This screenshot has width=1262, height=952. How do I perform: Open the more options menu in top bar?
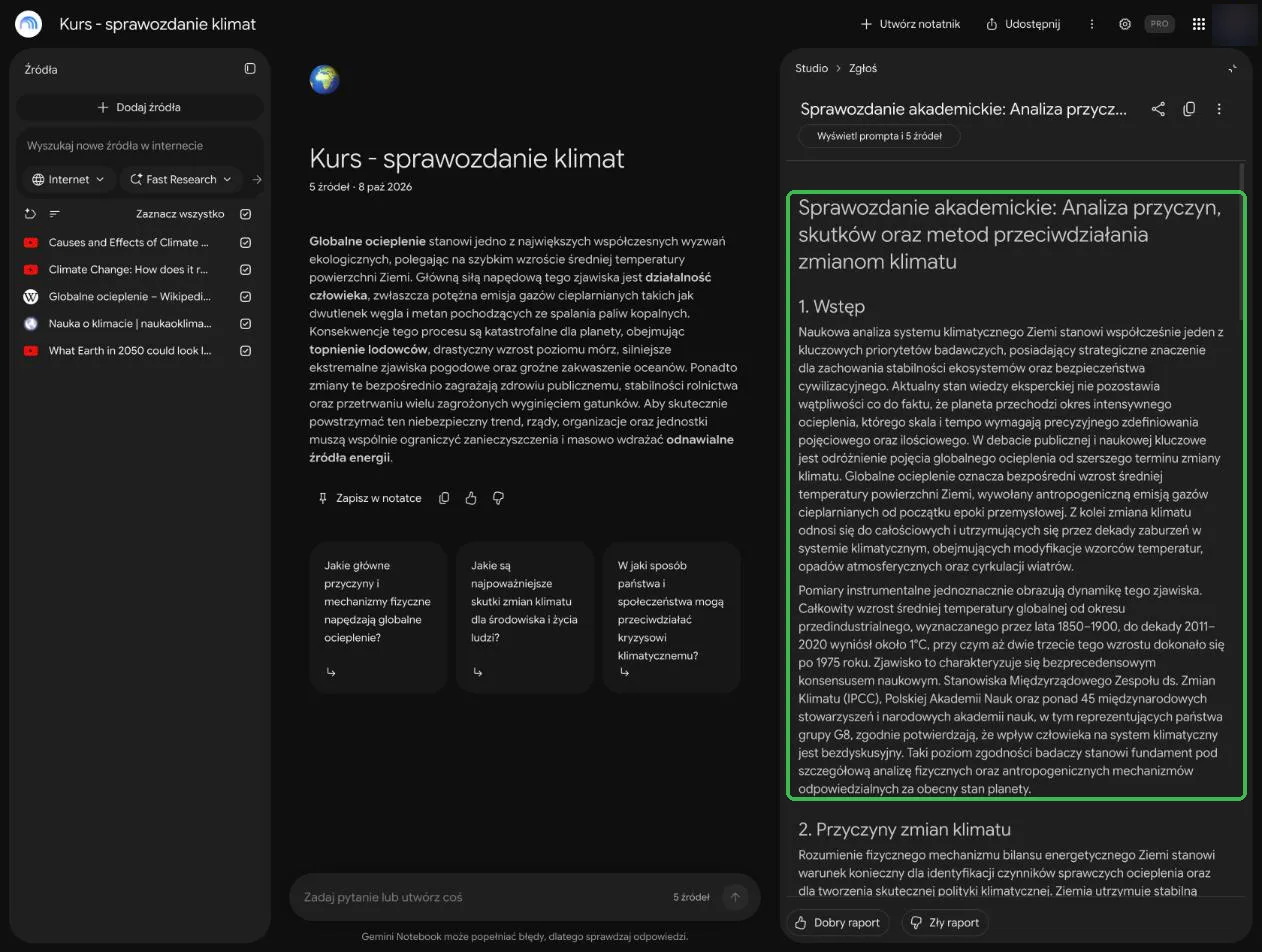click(1092, 24)
